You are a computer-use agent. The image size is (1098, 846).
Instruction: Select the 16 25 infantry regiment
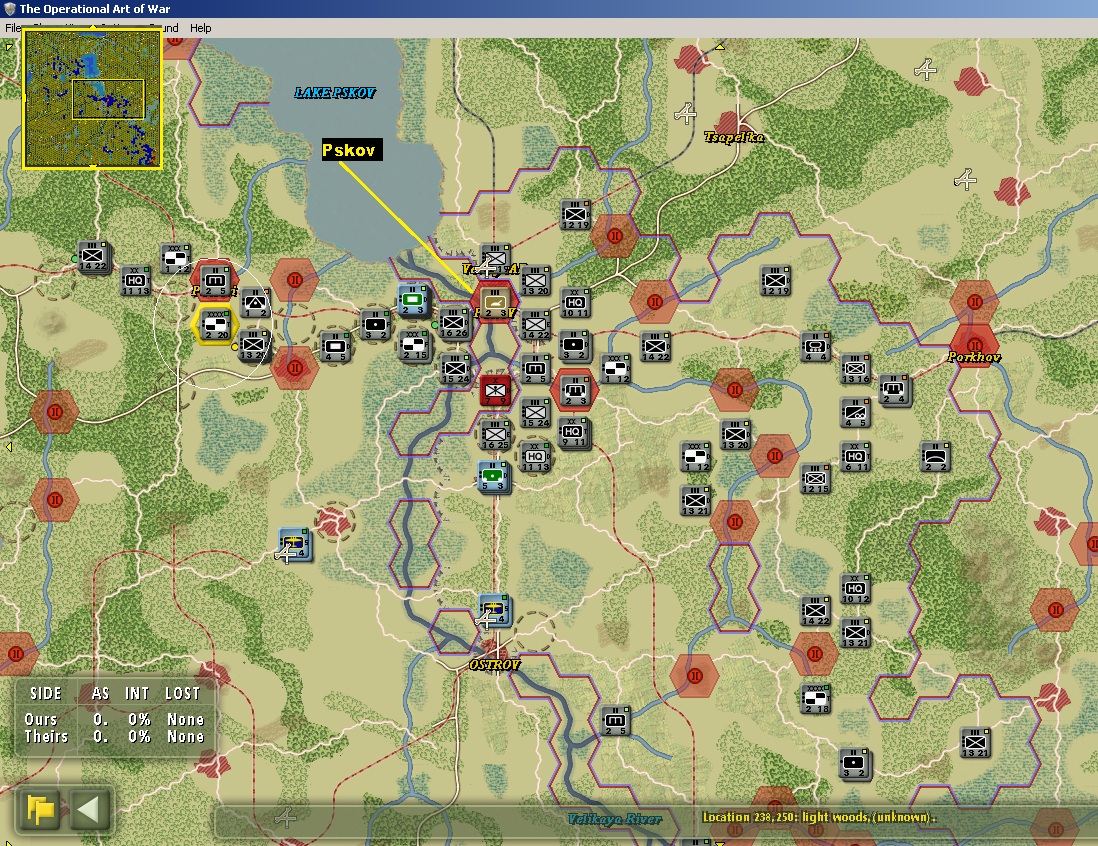pyautogui.click(x=495, y=435)
